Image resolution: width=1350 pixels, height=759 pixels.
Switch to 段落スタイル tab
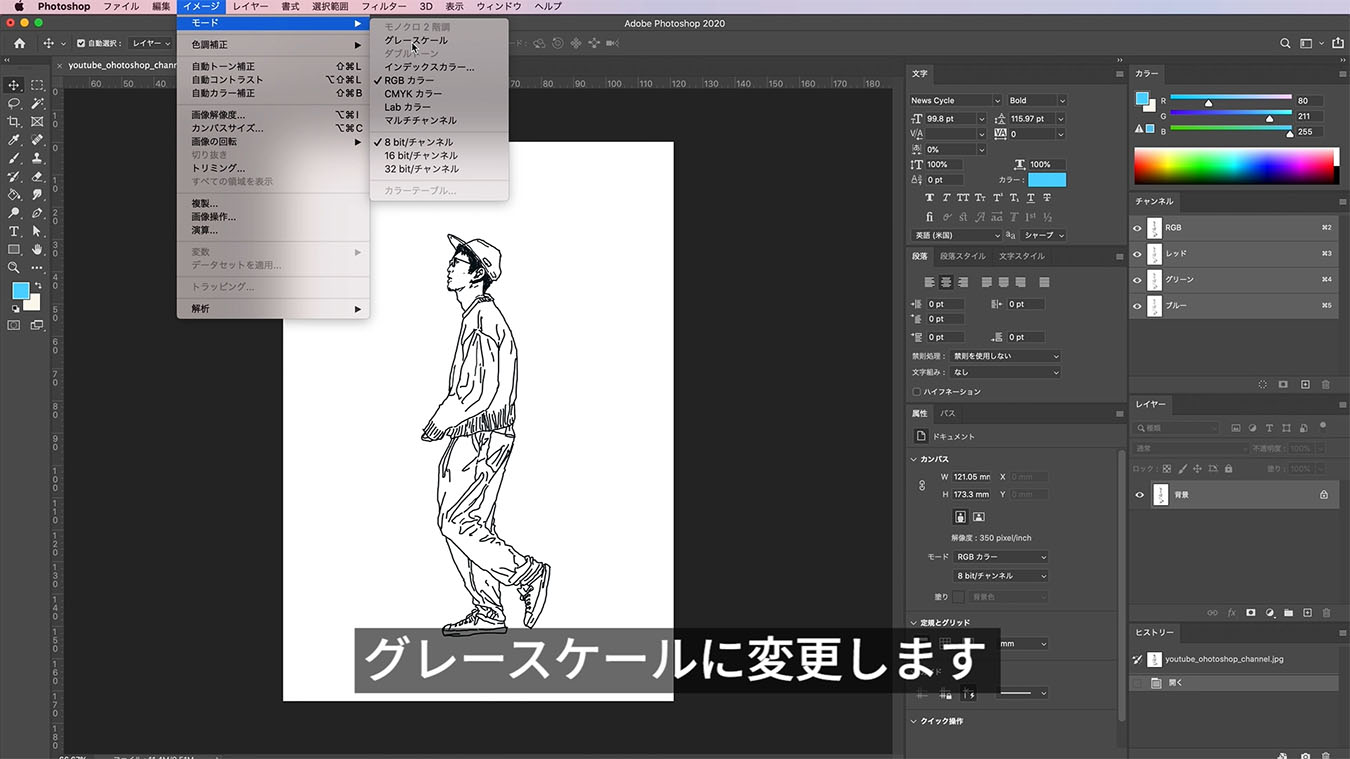[962, 256]
